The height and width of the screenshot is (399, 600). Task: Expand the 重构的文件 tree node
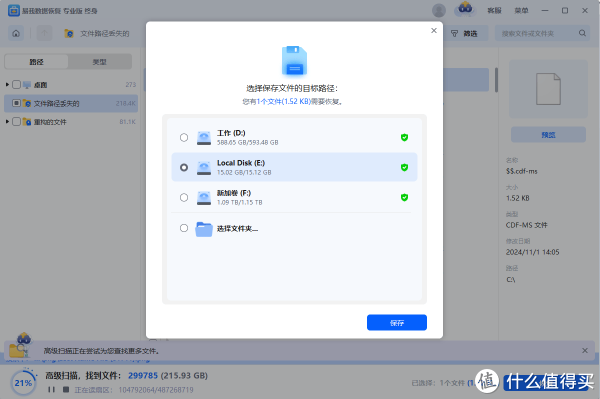tap(7, 122)
